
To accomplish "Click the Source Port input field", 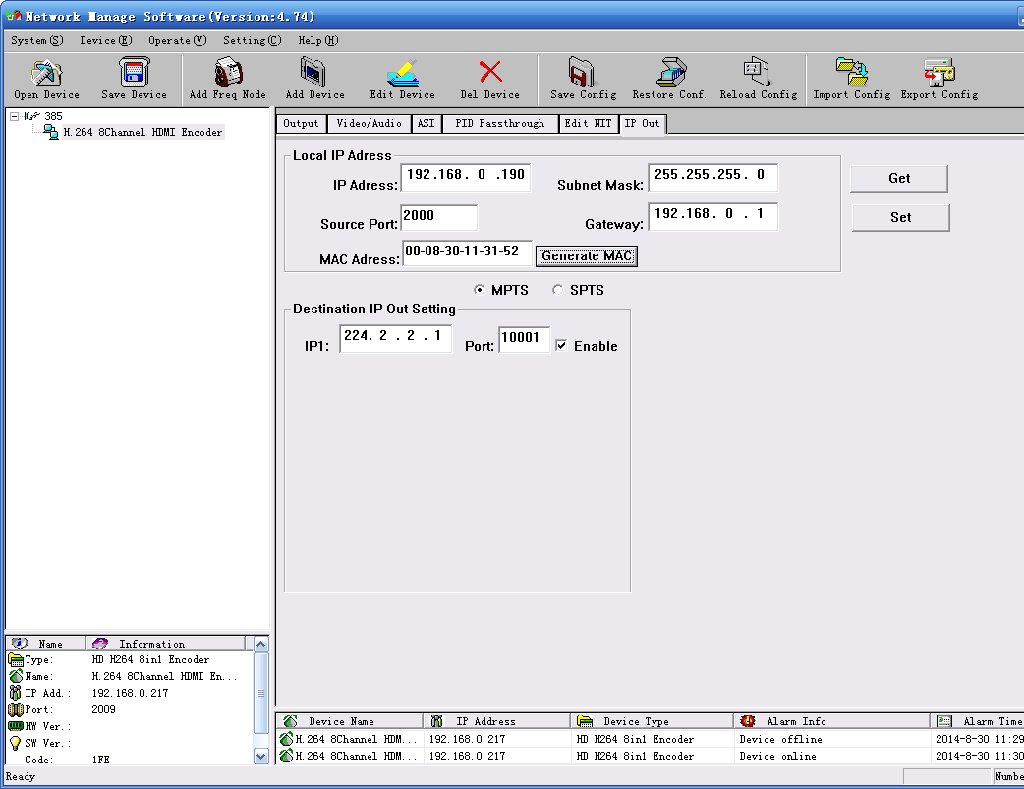I will [x=439, y=217].
